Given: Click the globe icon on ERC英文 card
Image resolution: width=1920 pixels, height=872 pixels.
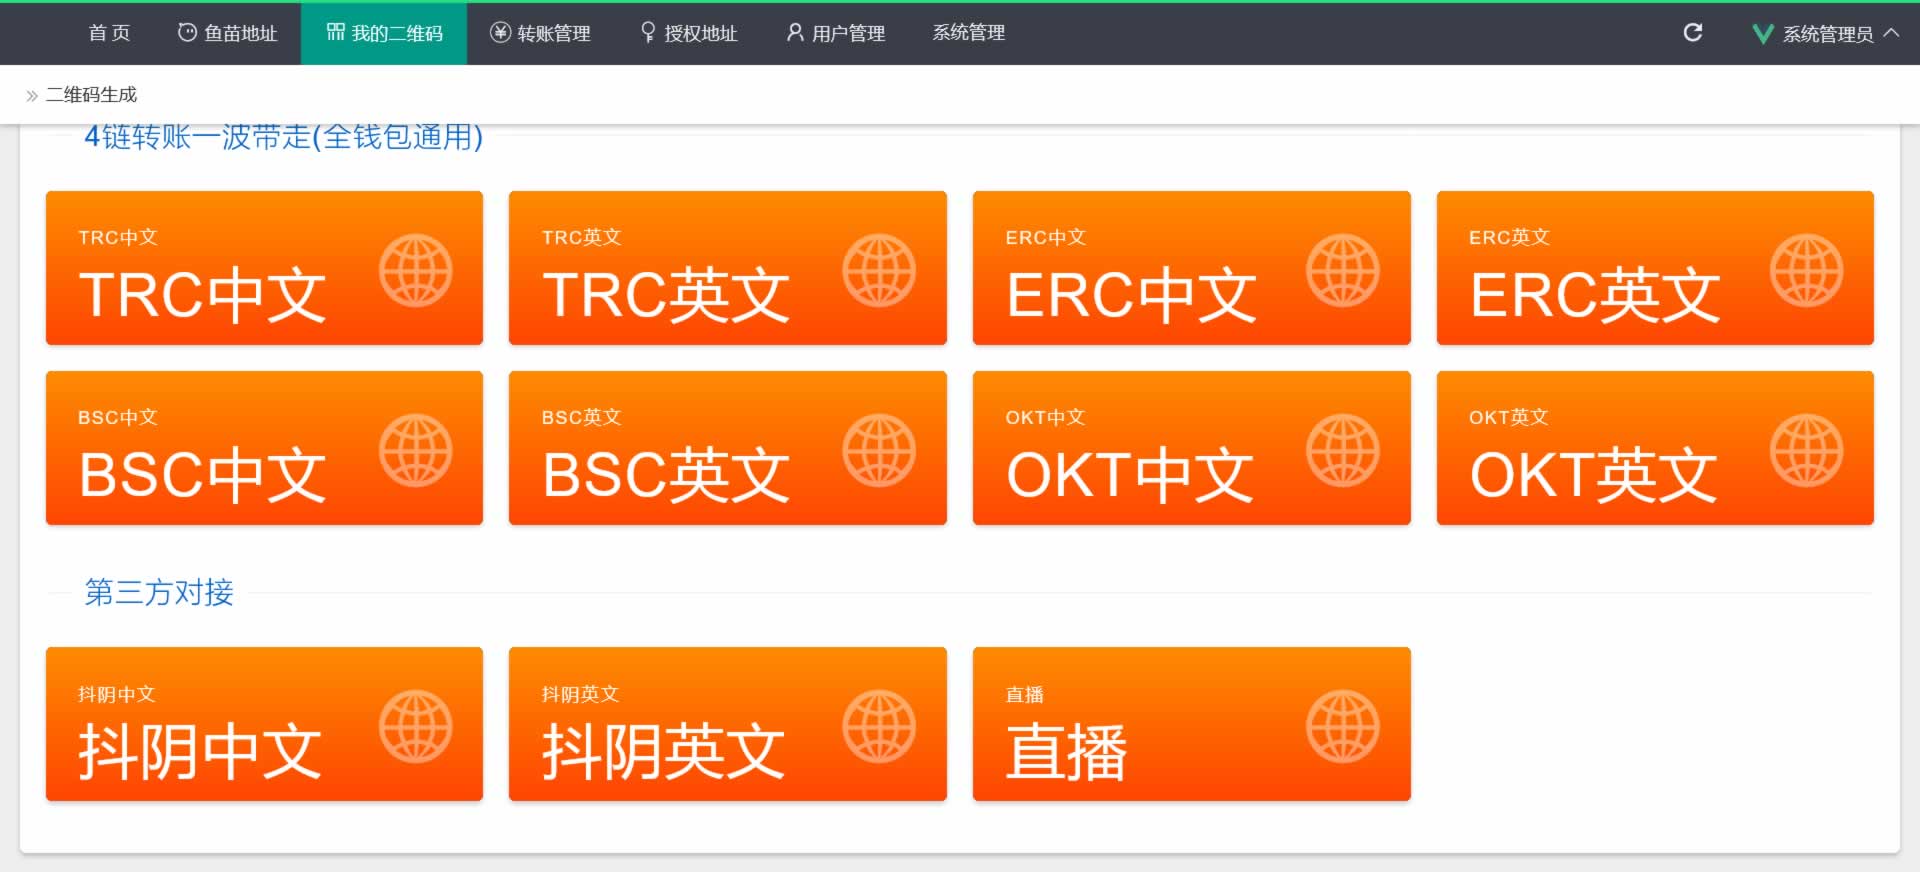Looking at the screenshot, I should 1806,270.
